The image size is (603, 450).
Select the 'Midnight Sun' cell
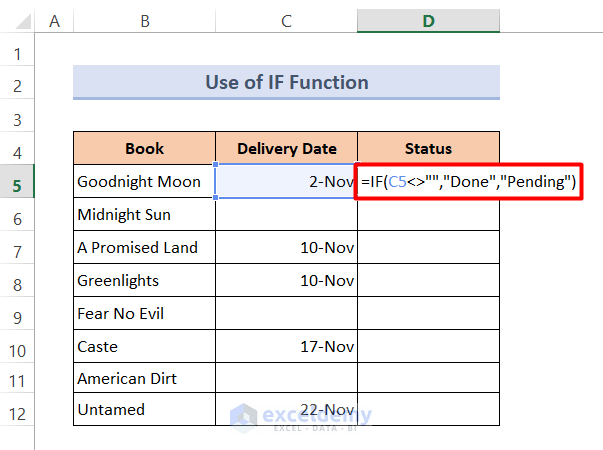[x=144, y=215]
